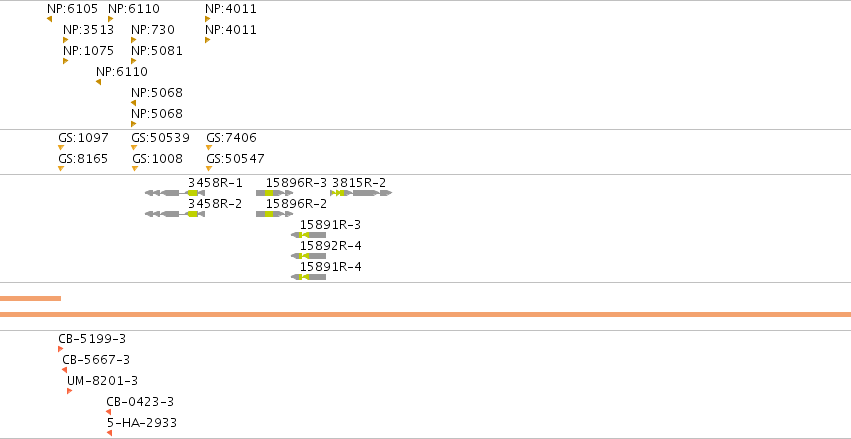Select the right-pointing NP:6110 marker

pos(111,19)
